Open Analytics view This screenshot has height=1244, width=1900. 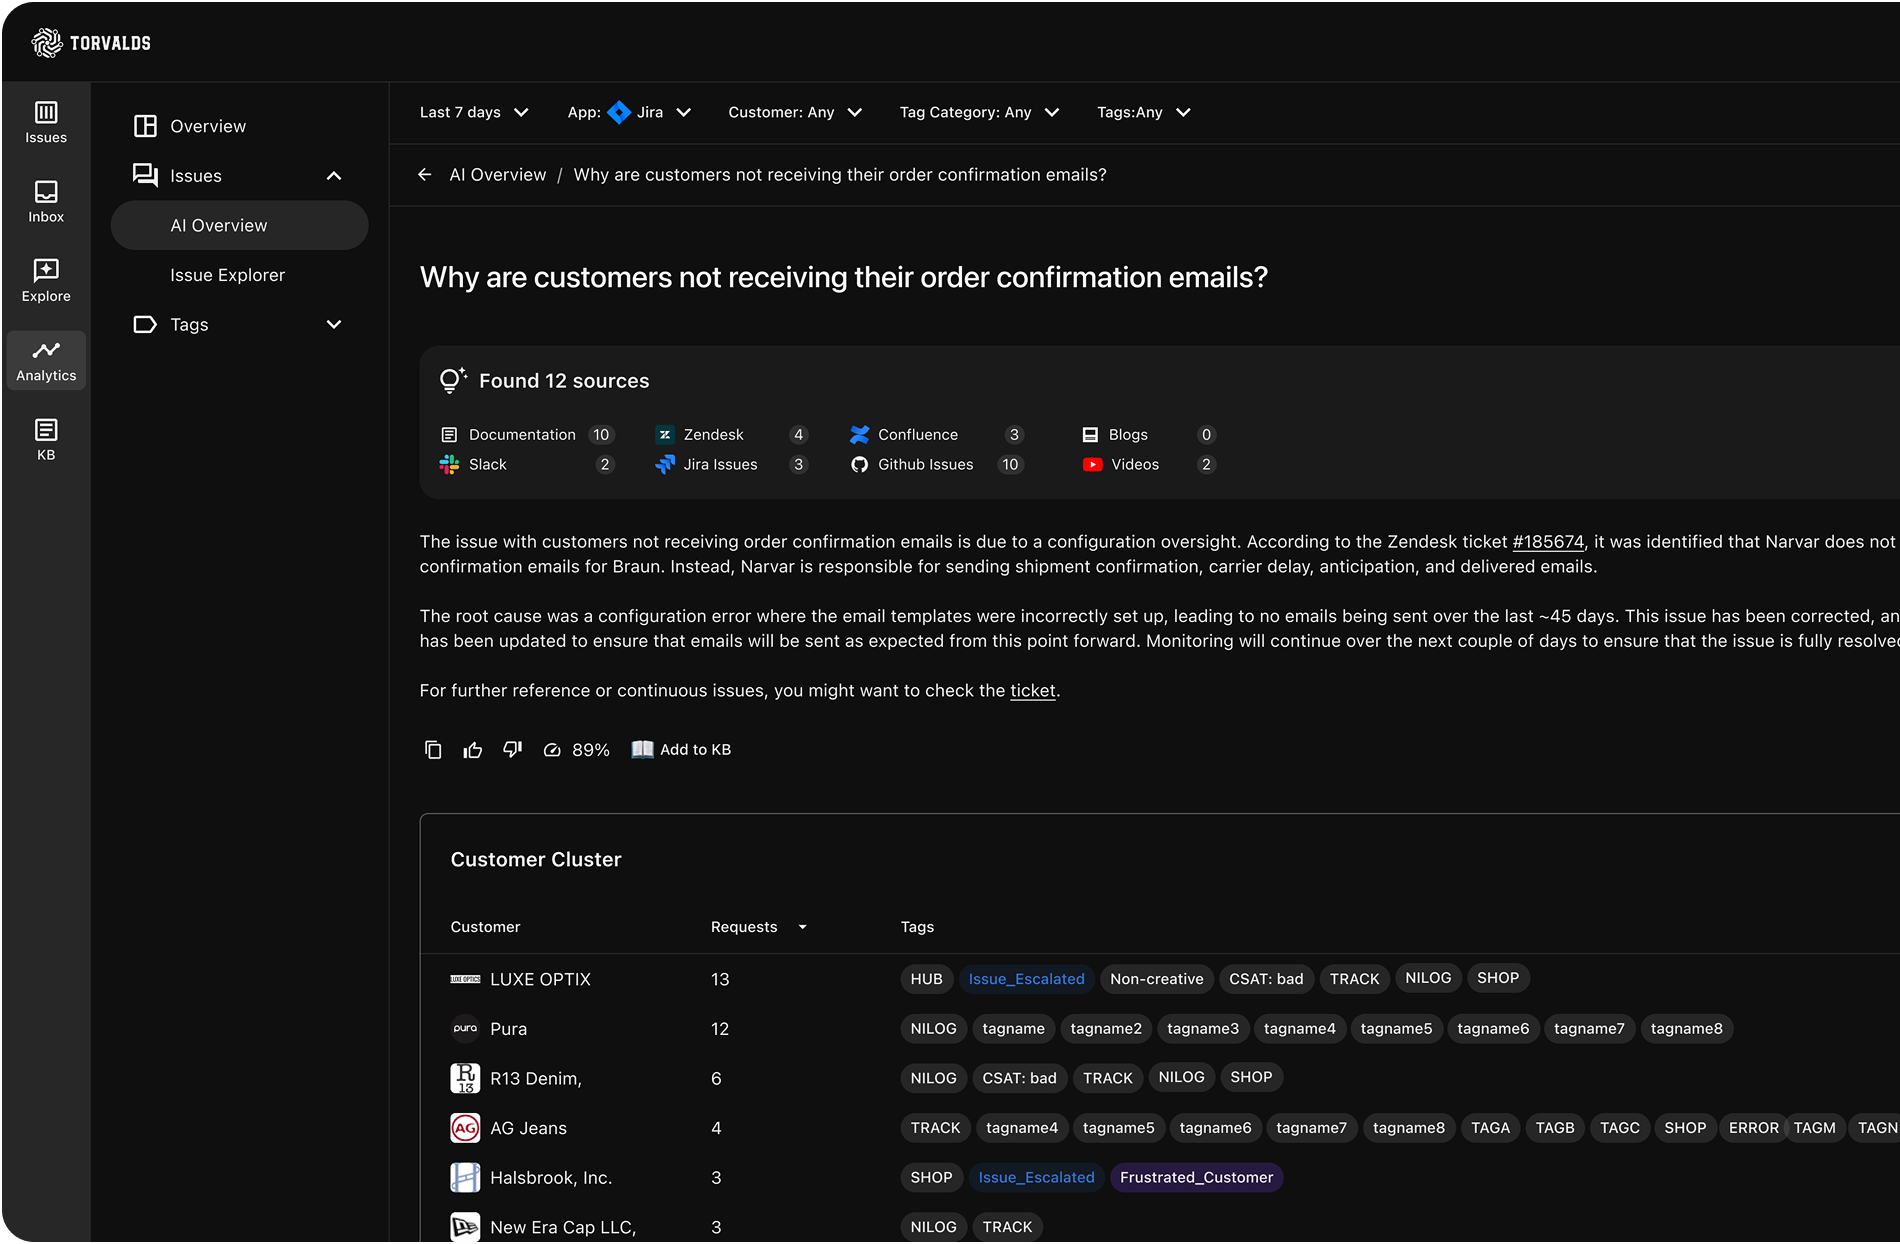pos(46,360)
